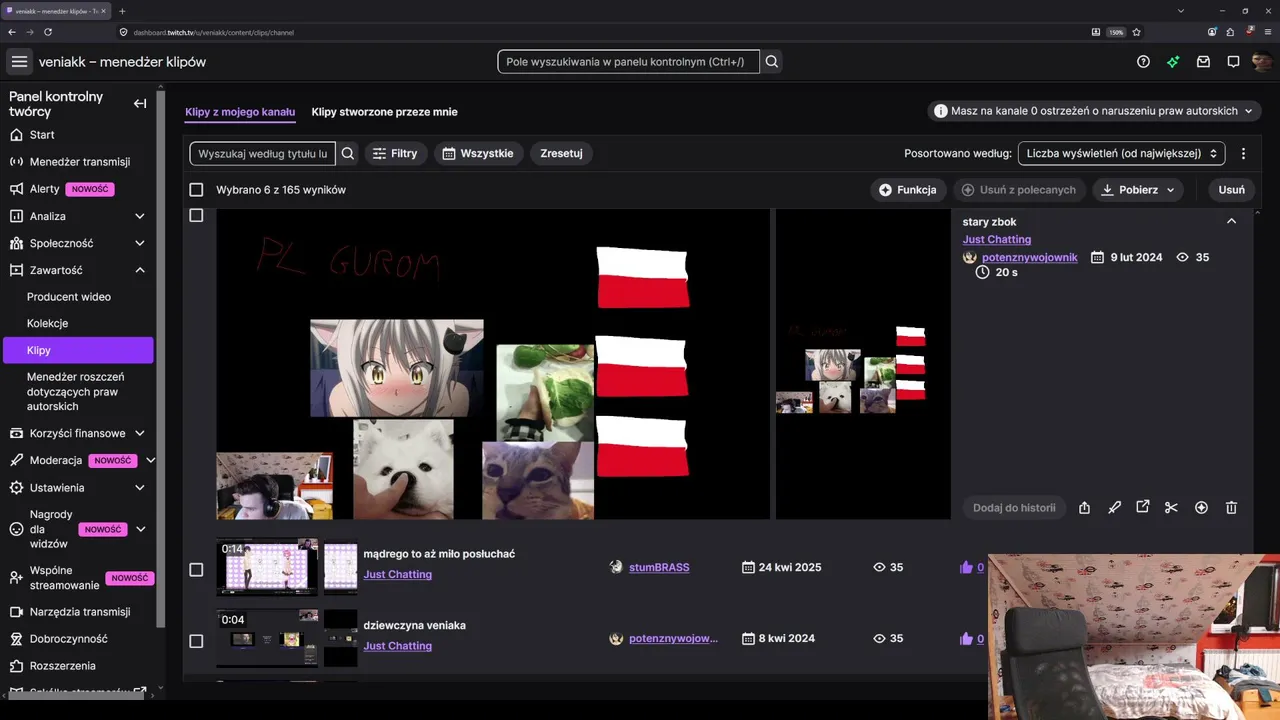Viewport: 1280px width, 720px height.
Task: Open Firefox application menu
Action: pos(1268,32)
